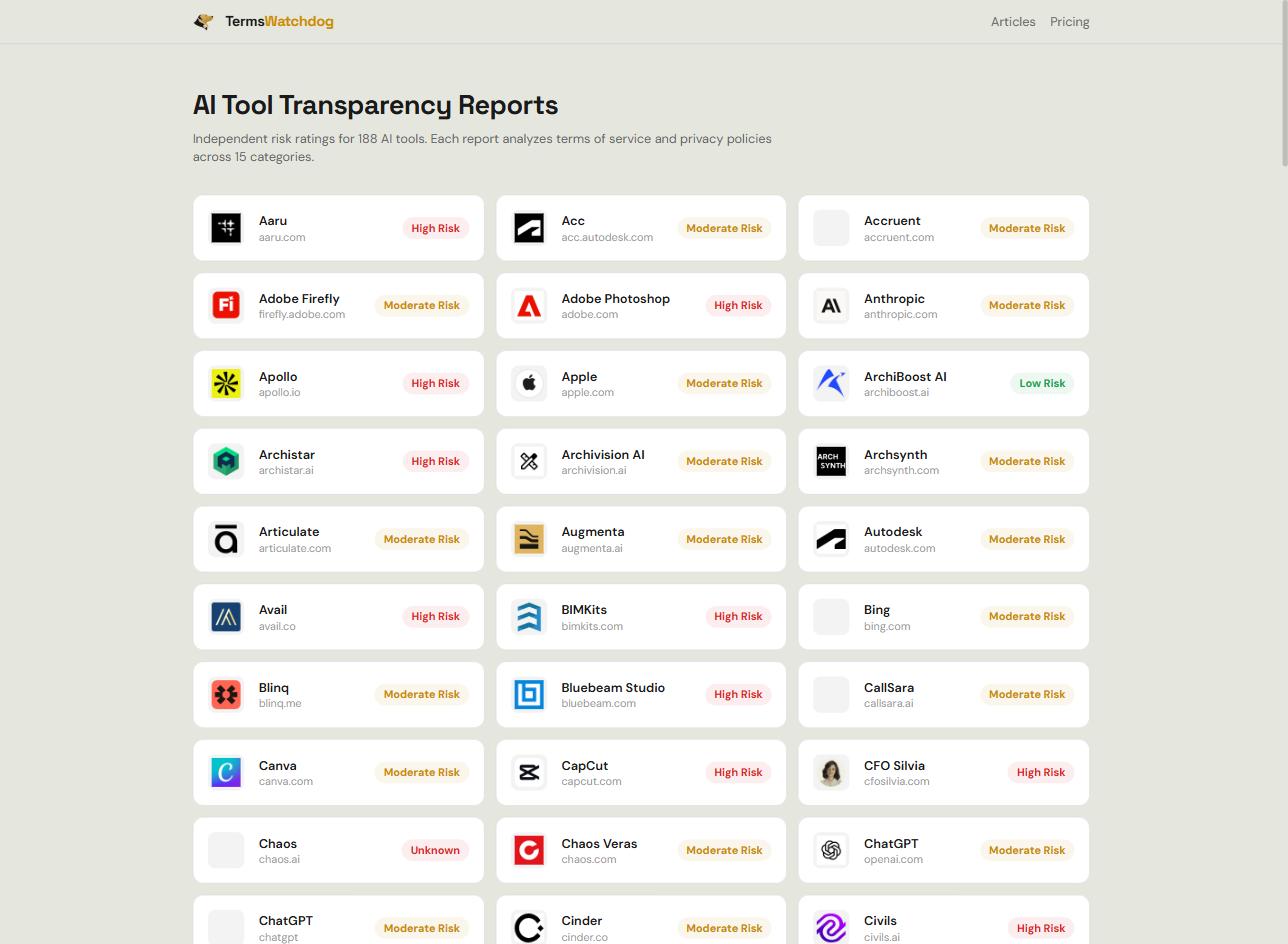Click the apple.com domain text
Image resolution: width=1288 pixels, height=944 pixels.
pos(588,392)
